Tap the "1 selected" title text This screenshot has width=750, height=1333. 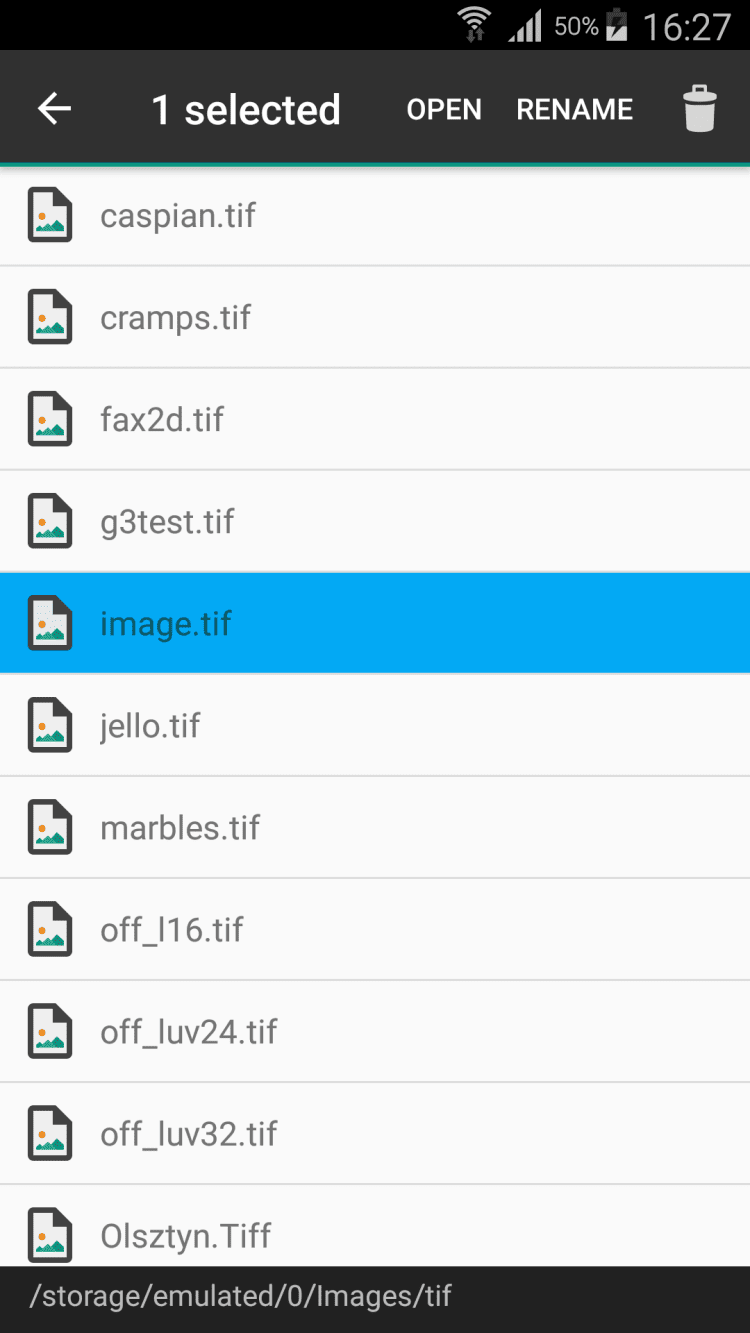click(x=246, y=109)
